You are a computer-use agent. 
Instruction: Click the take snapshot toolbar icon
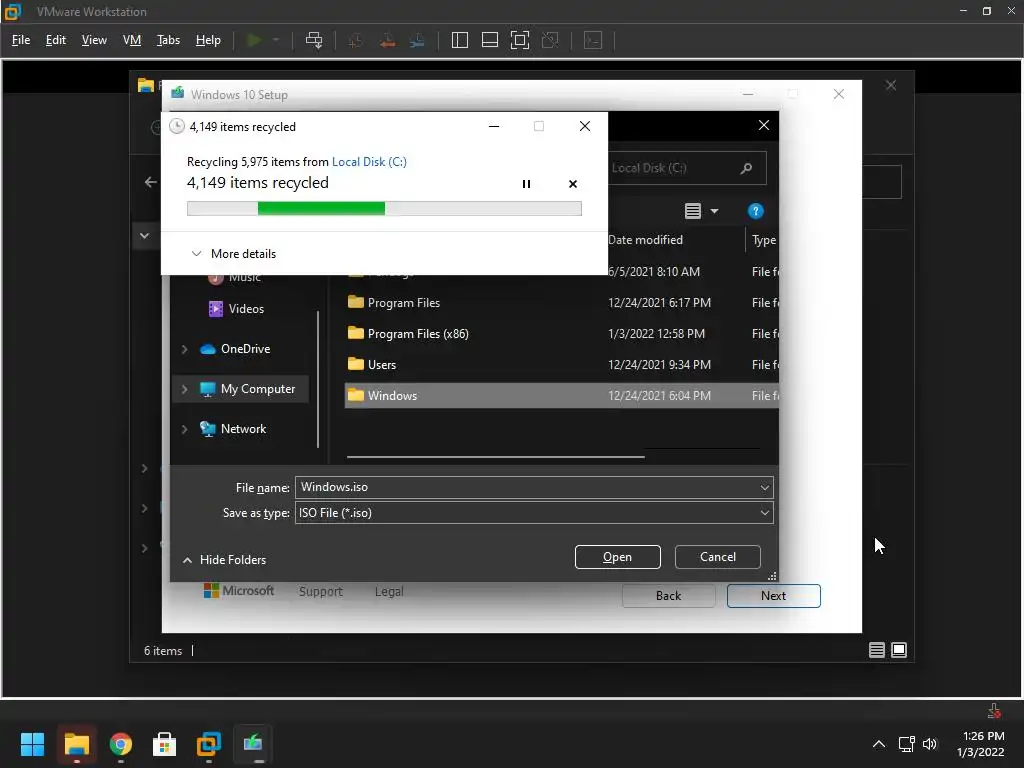(x=356, y=40)
